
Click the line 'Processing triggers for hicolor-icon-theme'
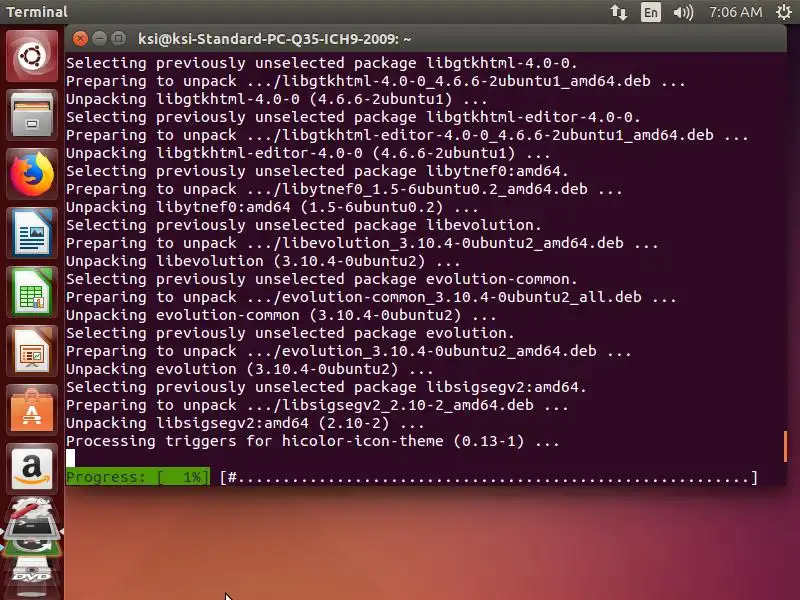pyautogui.click(x=313, y=441)
